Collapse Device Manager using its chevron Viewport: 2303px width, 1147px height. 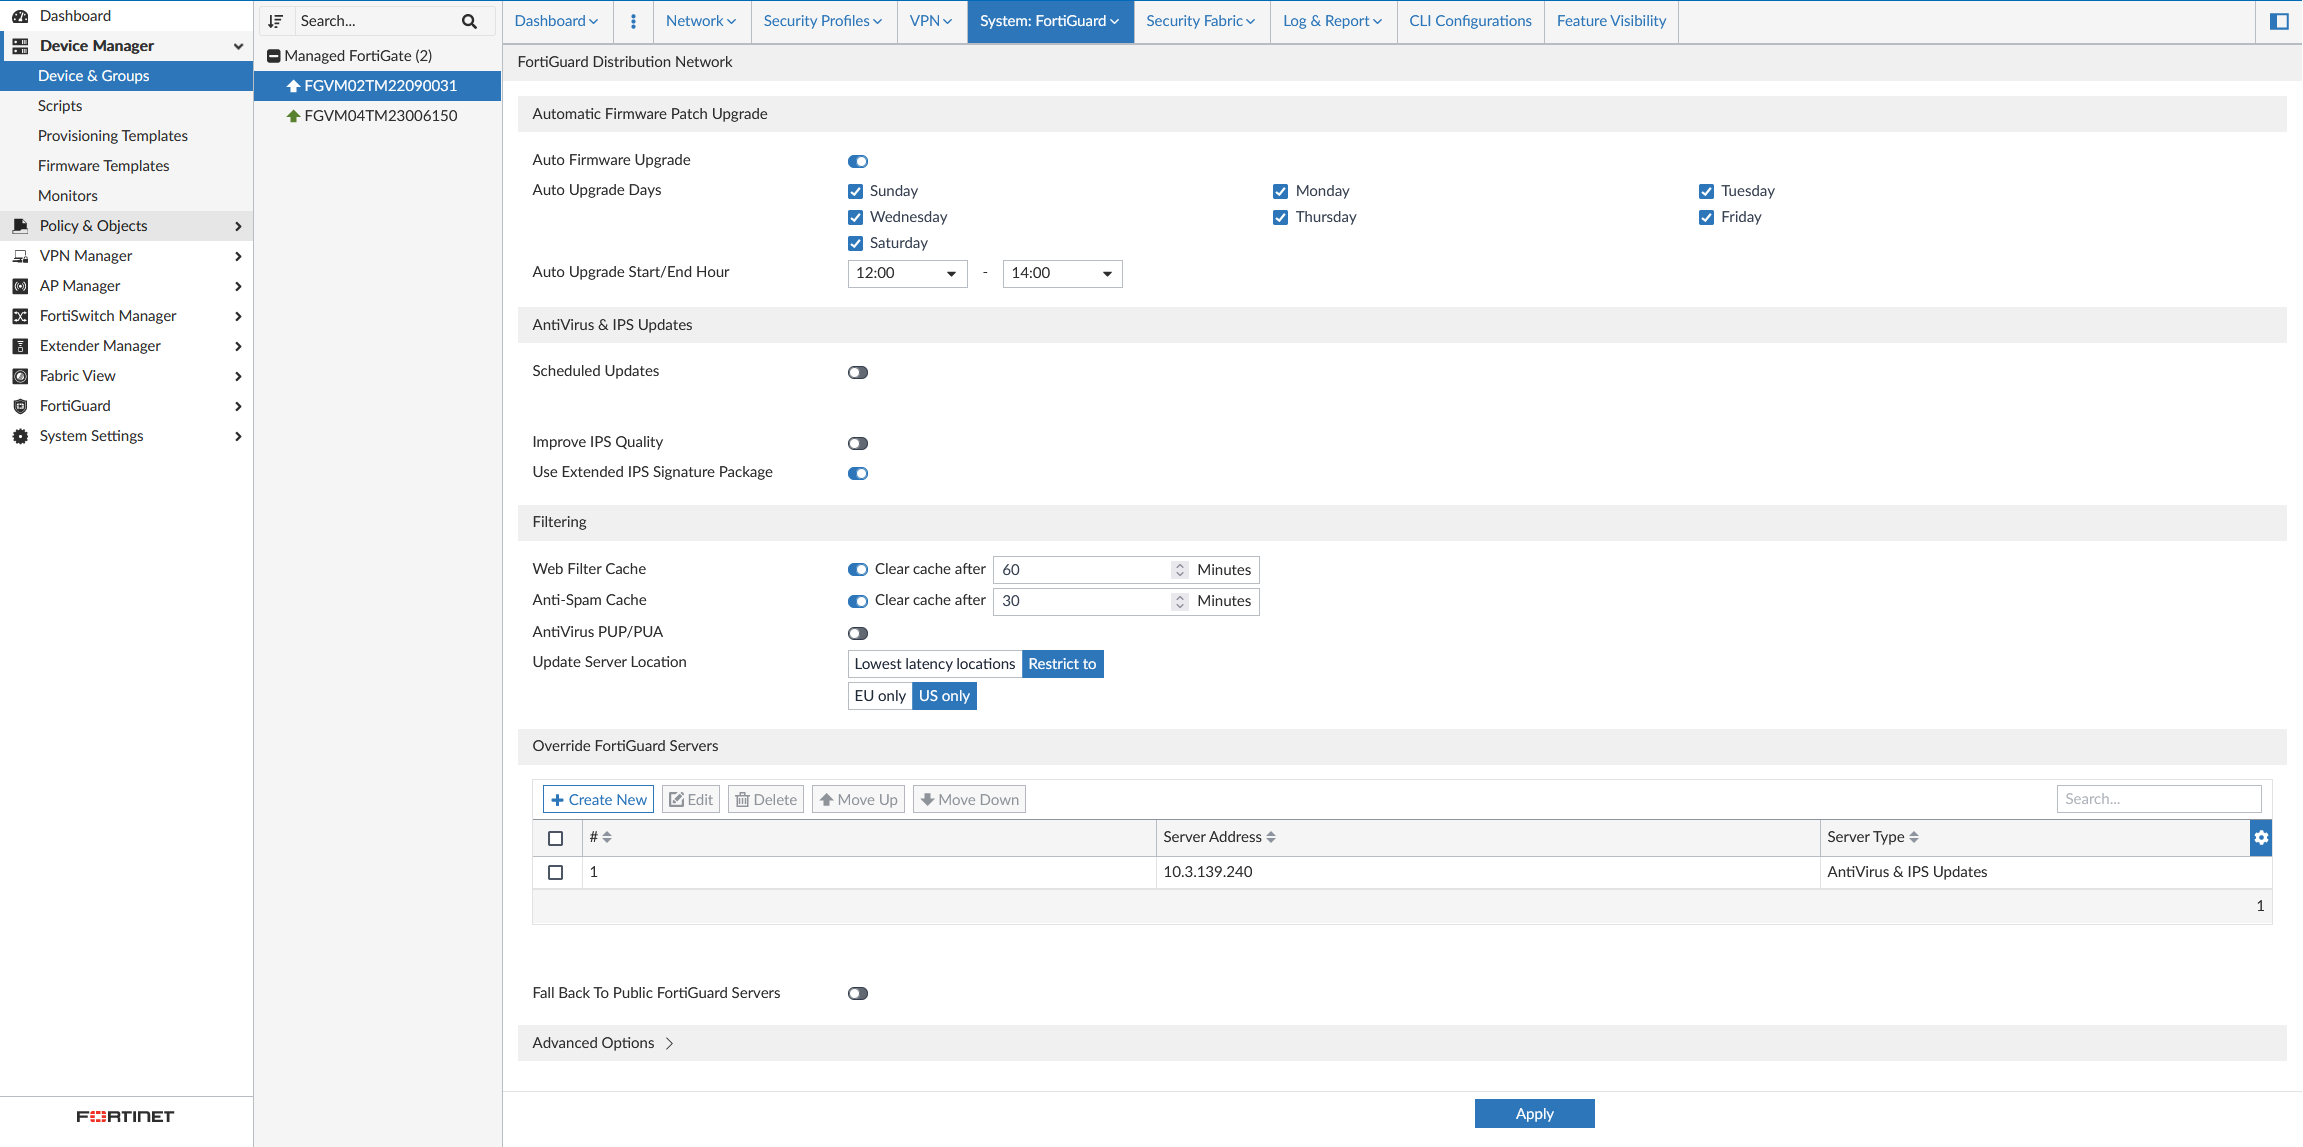[x=238, y=46]
